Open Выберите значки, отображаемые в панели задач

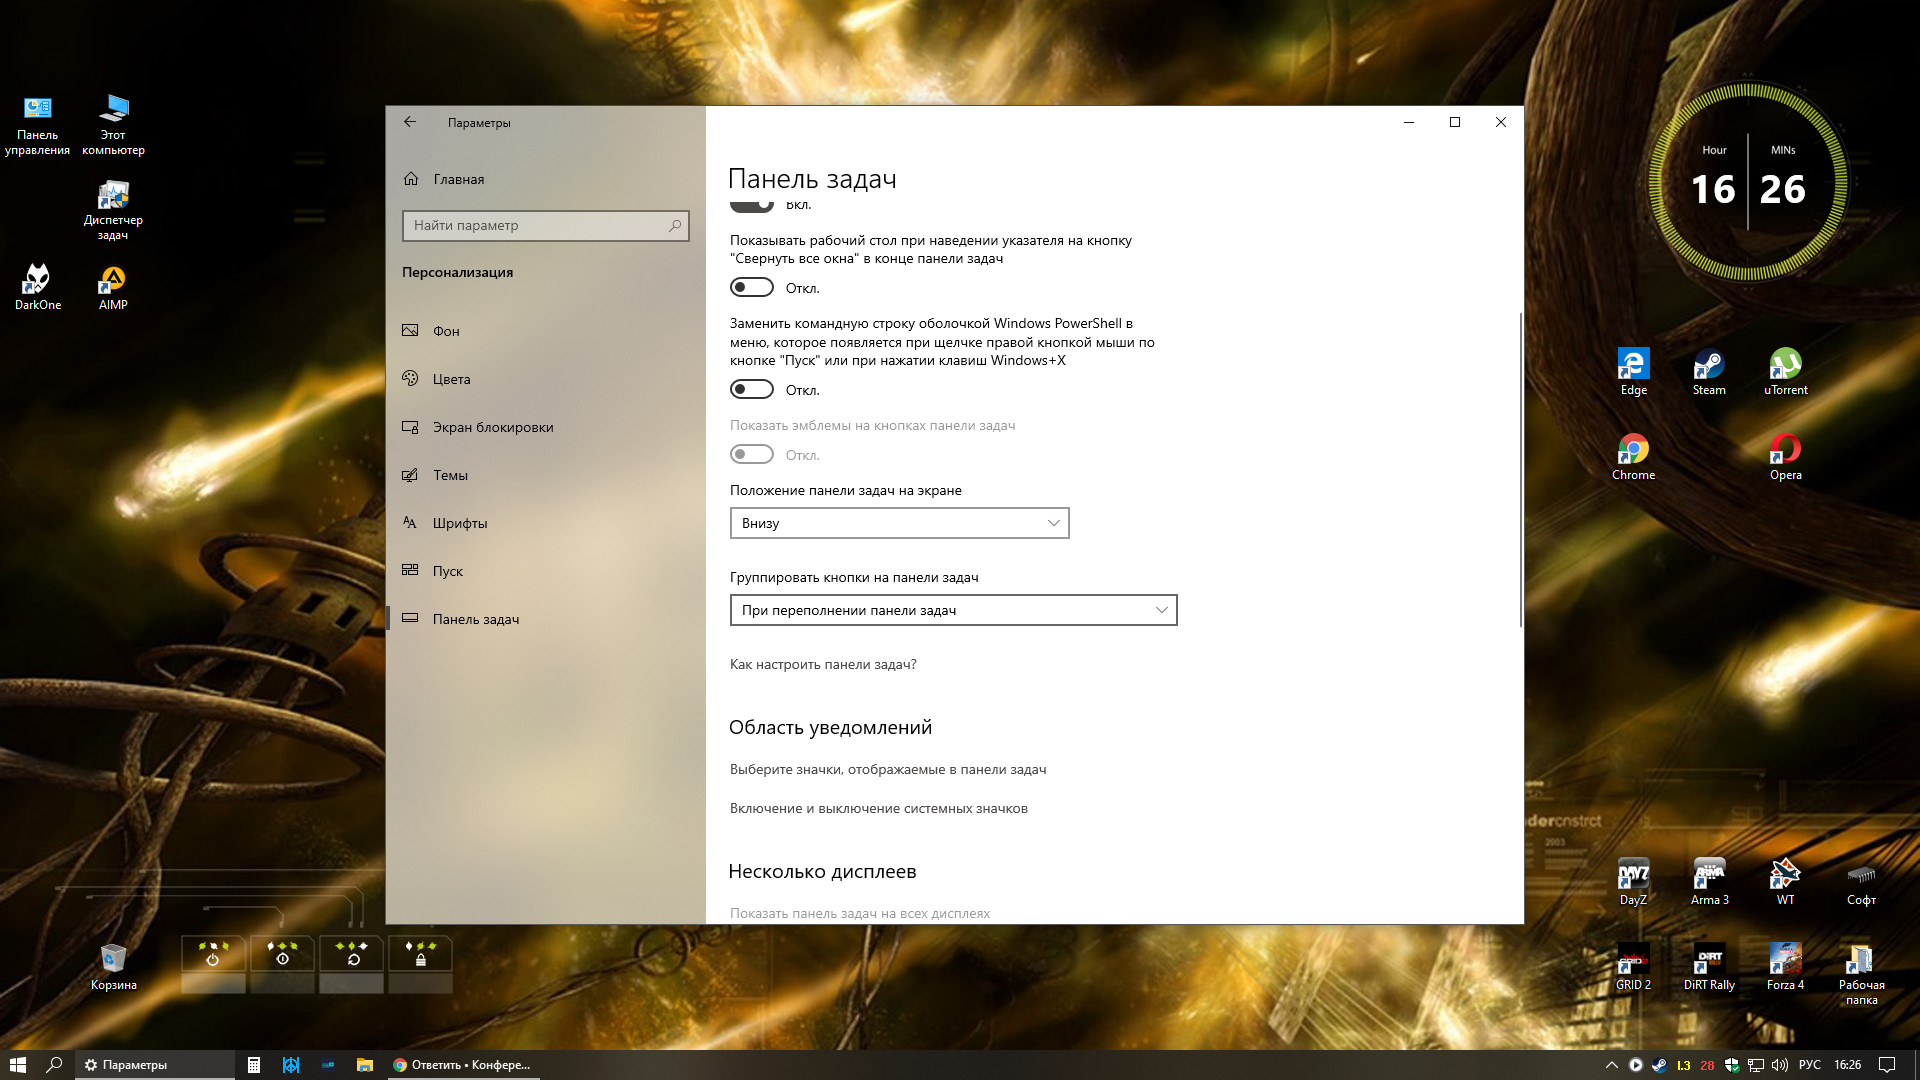pyautogui.click(x=887, y=769)
